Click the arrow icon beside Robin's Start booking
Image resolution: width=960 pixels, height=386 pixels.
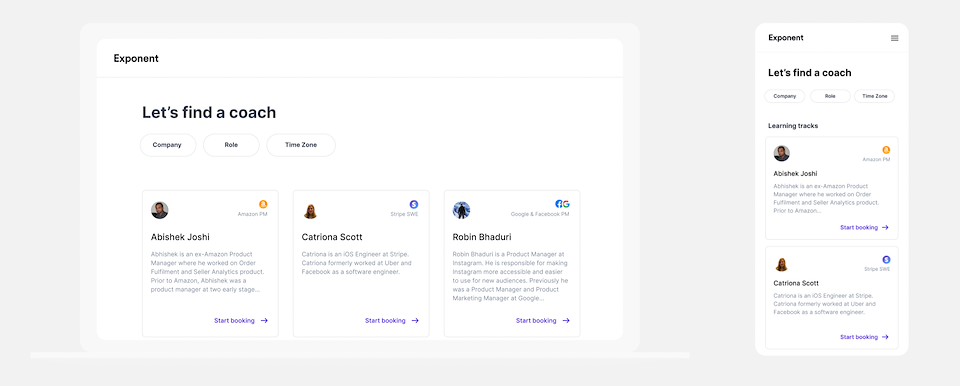point(566,320)
